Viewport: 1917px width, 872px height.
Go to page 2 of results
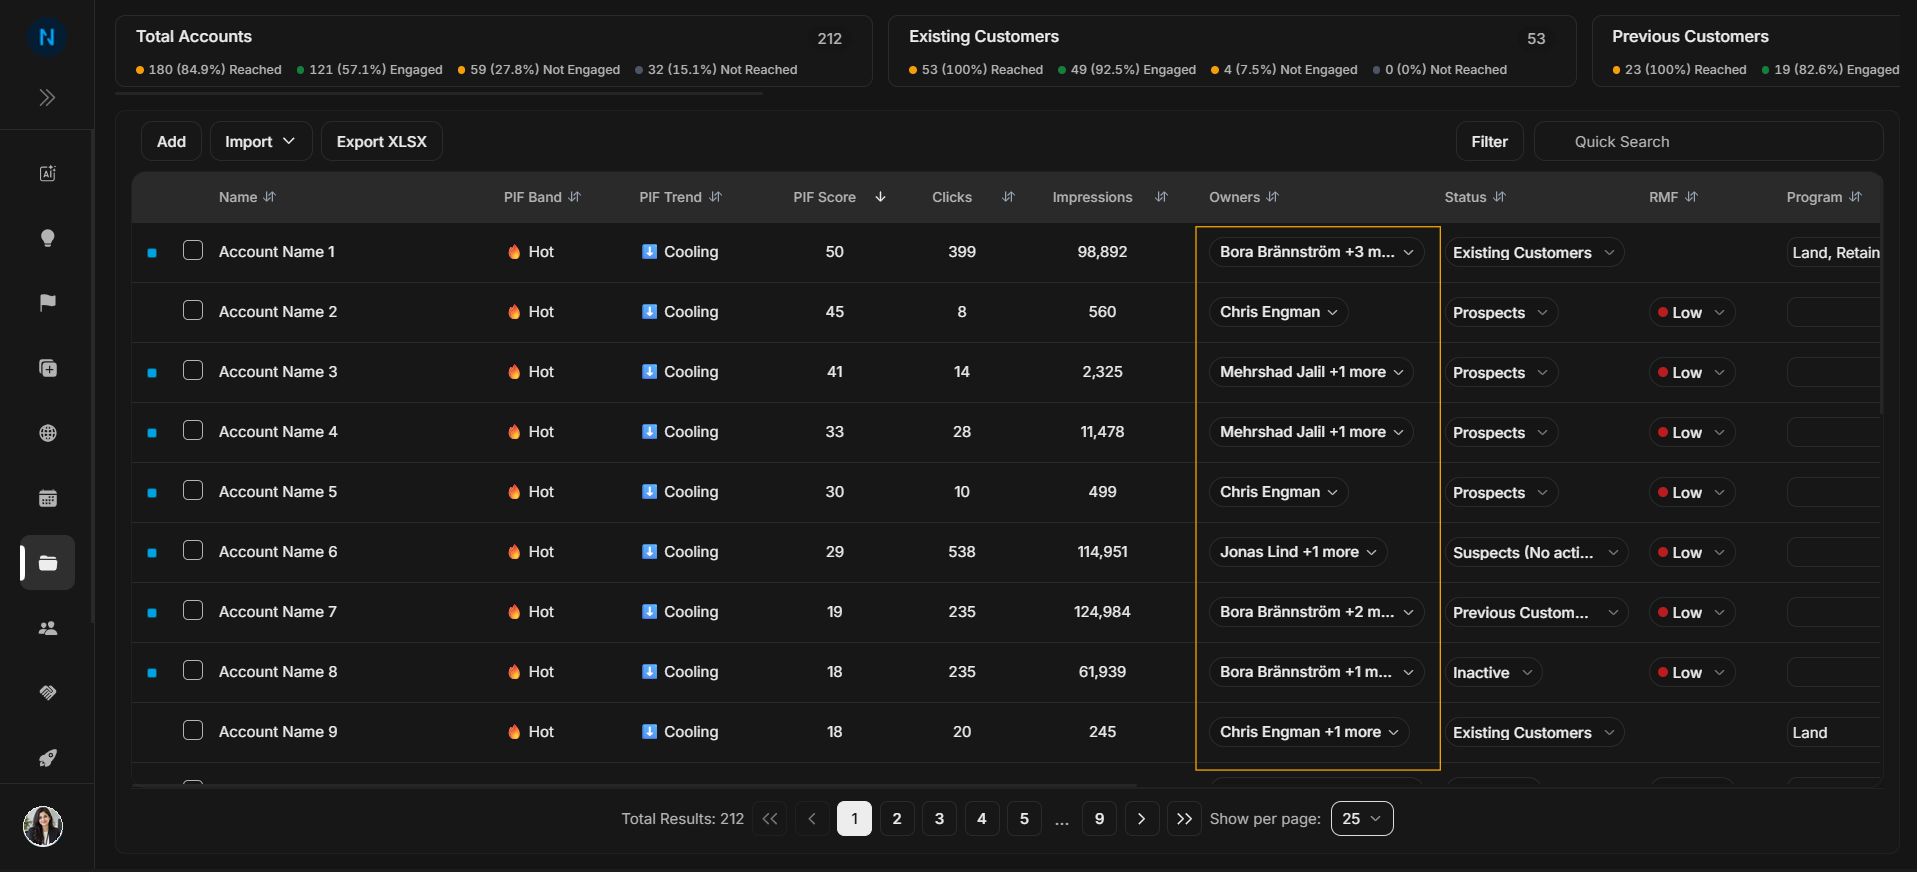coord(897,819)
